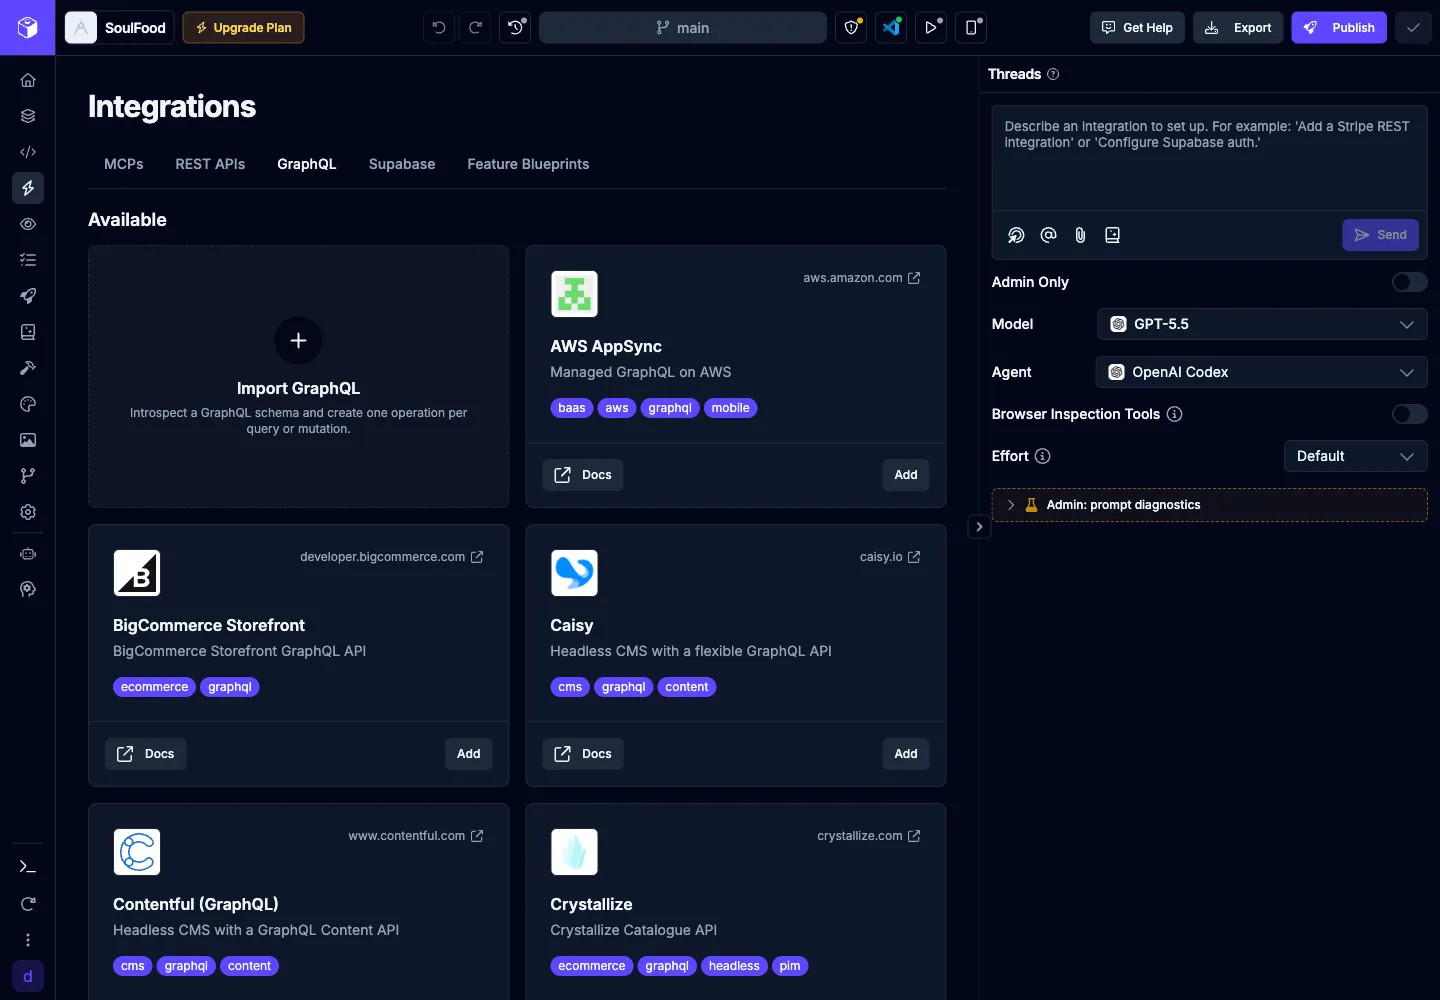The height and width of the screenshot is (1000, 1440).
Task: Click the paperclip attach icon in Threads input
Action: [1080, 235]
